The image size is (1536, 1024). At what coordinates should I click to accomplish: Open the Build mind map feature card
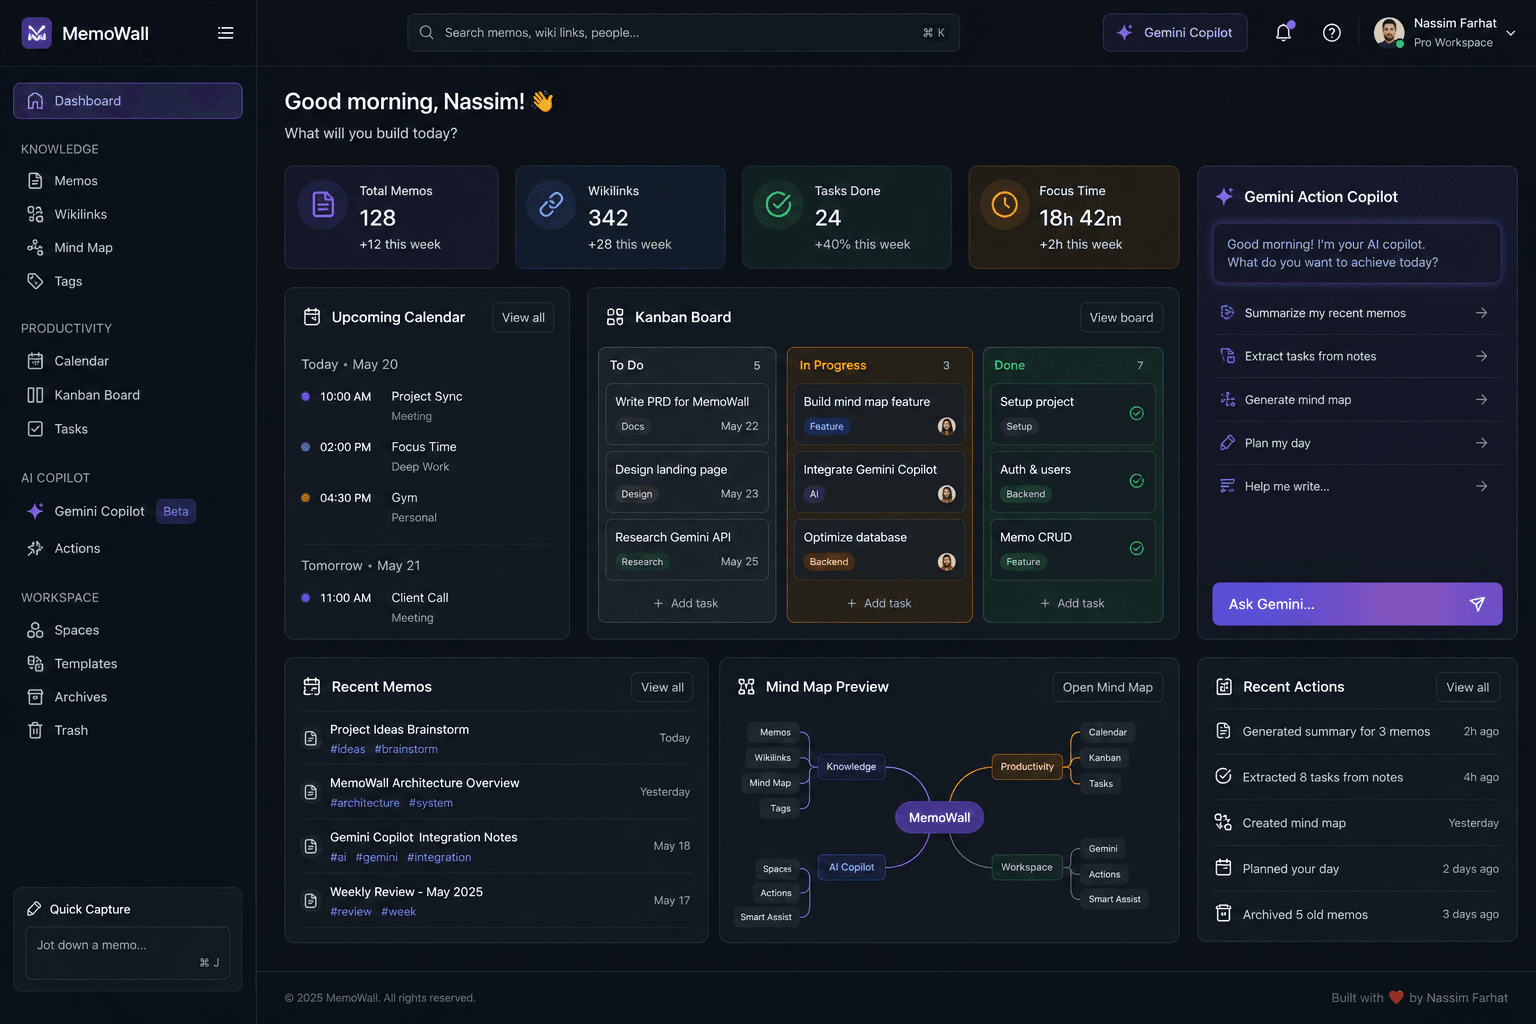(880, 414)
